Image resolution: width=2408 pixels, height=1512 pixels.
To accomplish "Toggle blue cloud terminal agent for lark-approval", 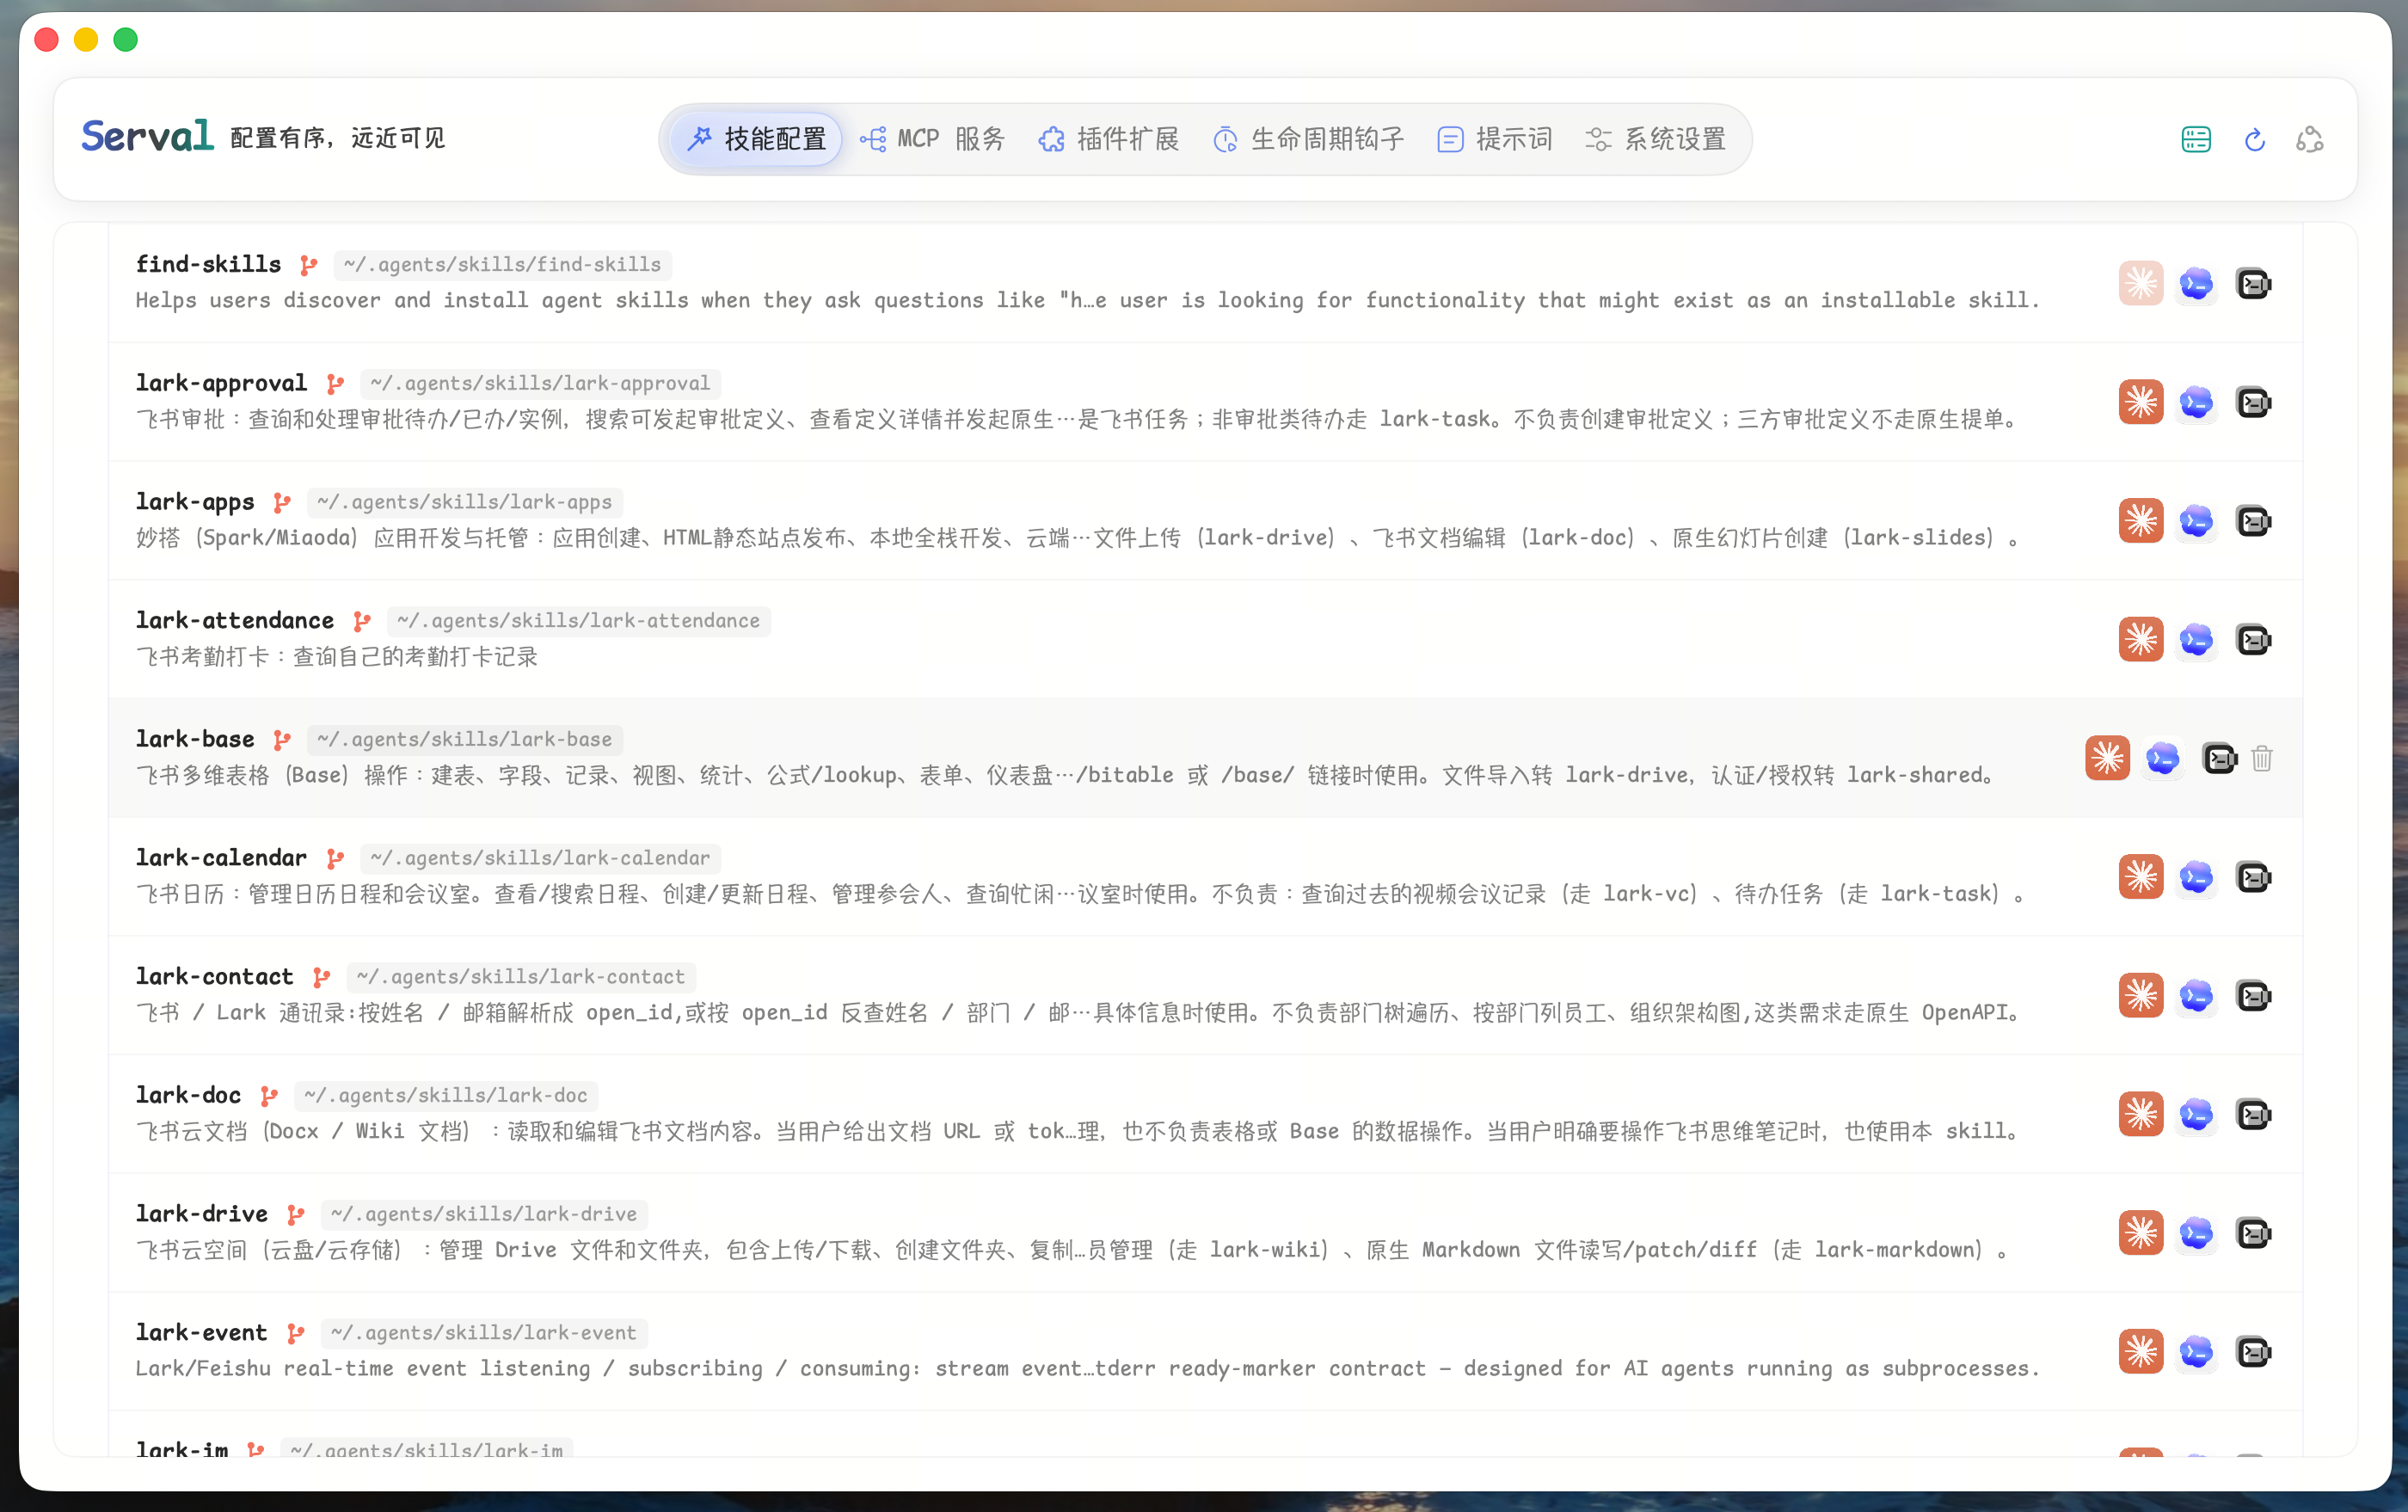I will [x=2197, y=402].
